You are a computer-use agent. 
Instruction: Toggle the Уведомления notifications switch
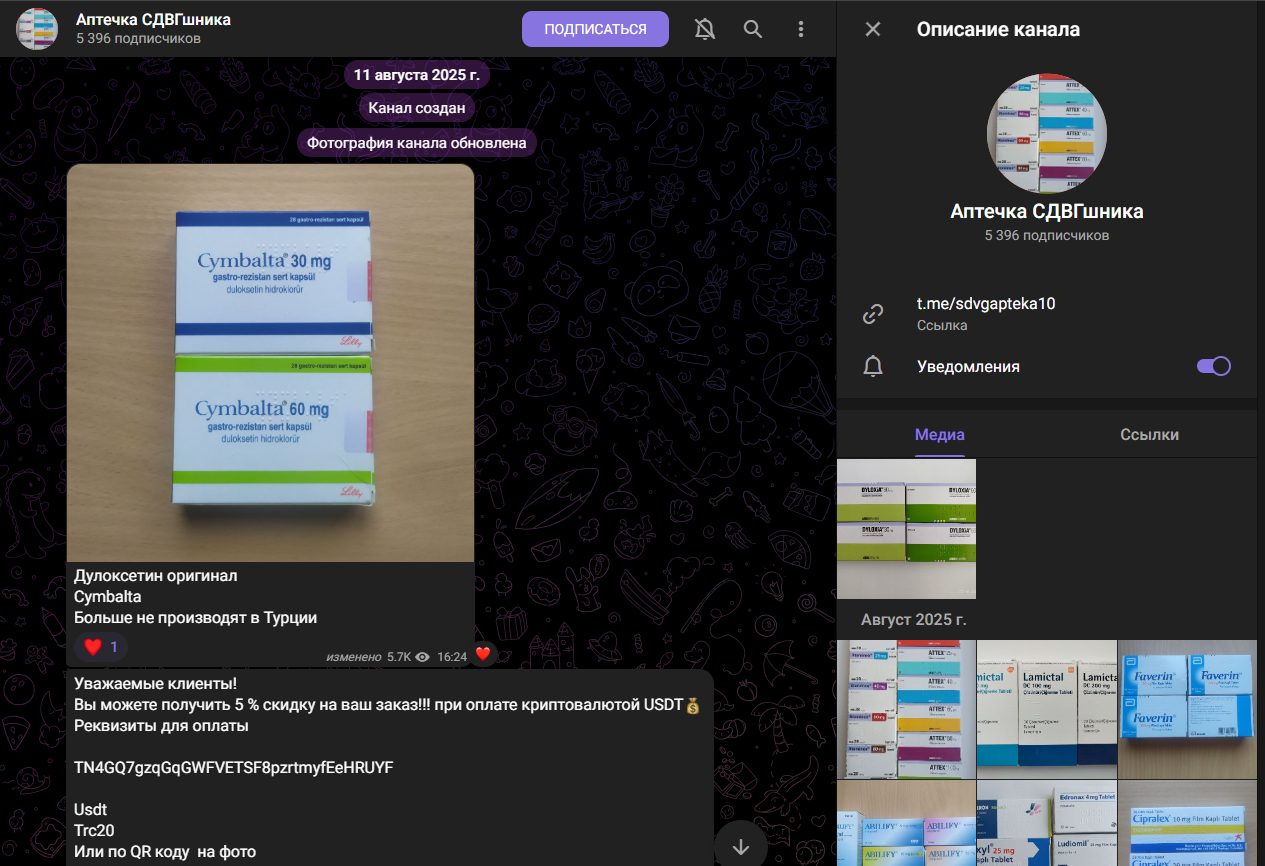coord(1213,366)
